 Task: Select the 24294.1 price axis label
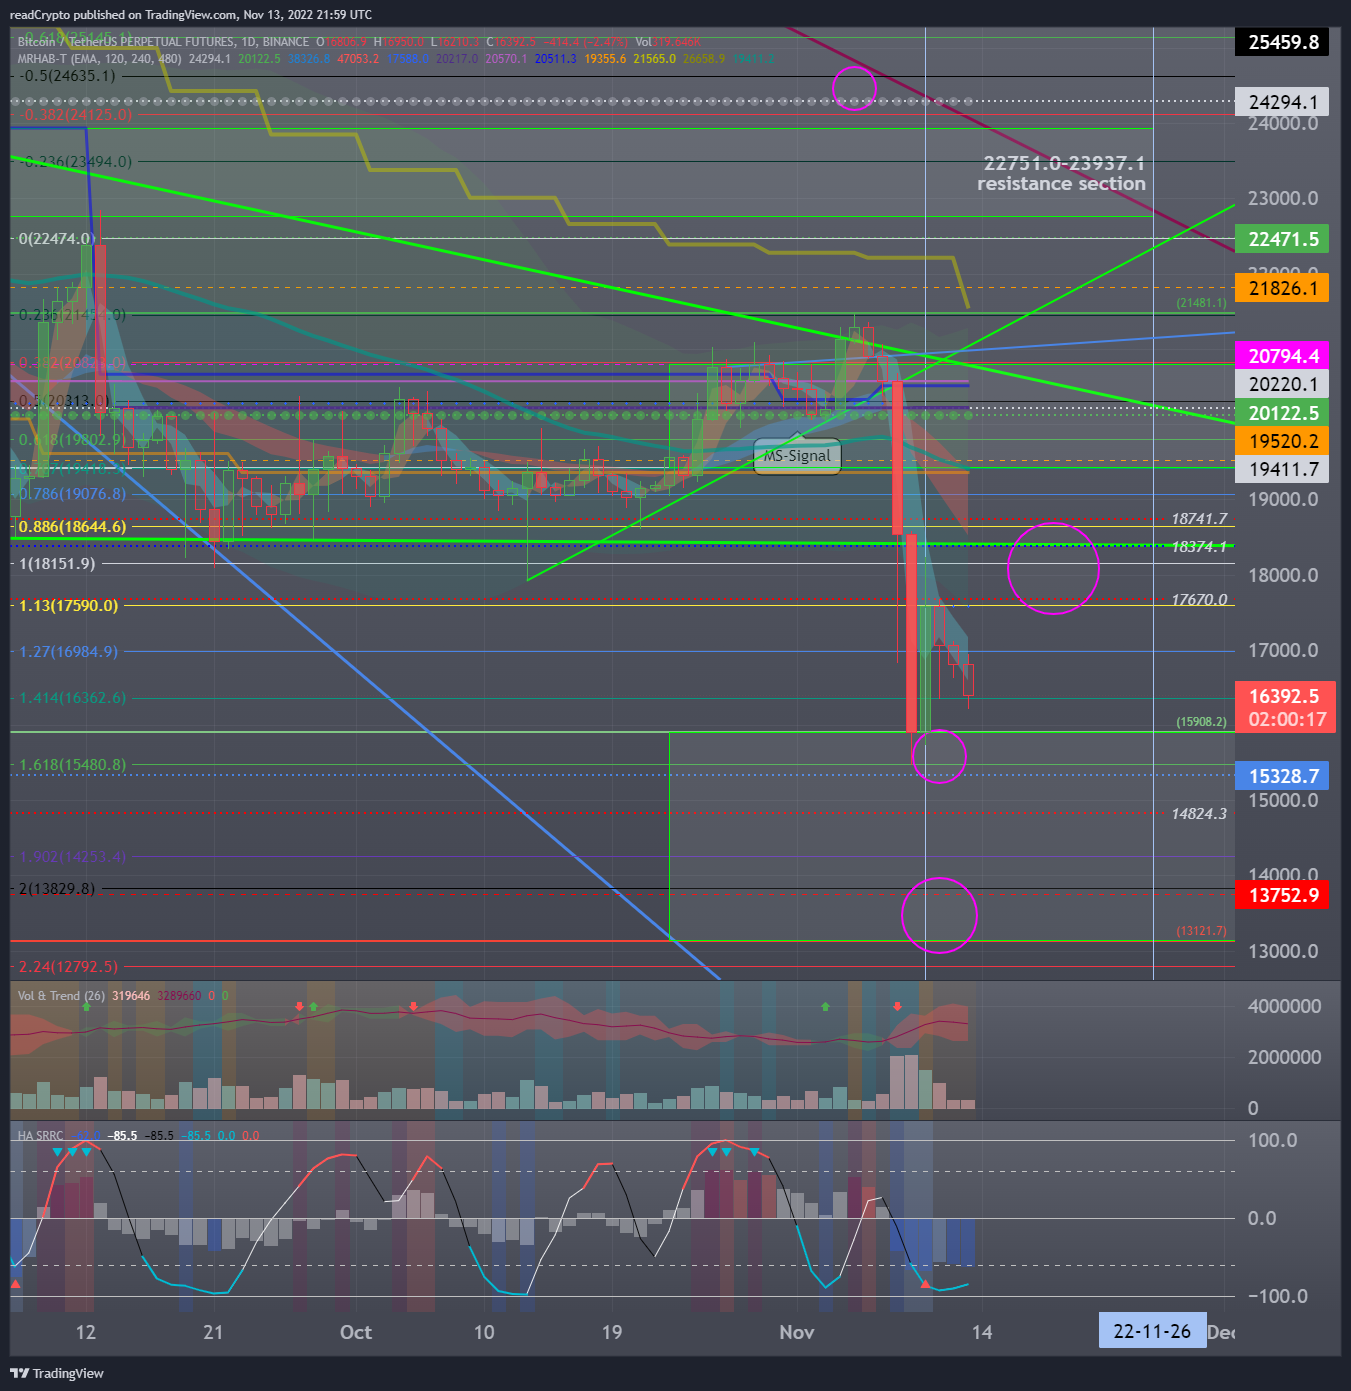tap(1283, 102)
